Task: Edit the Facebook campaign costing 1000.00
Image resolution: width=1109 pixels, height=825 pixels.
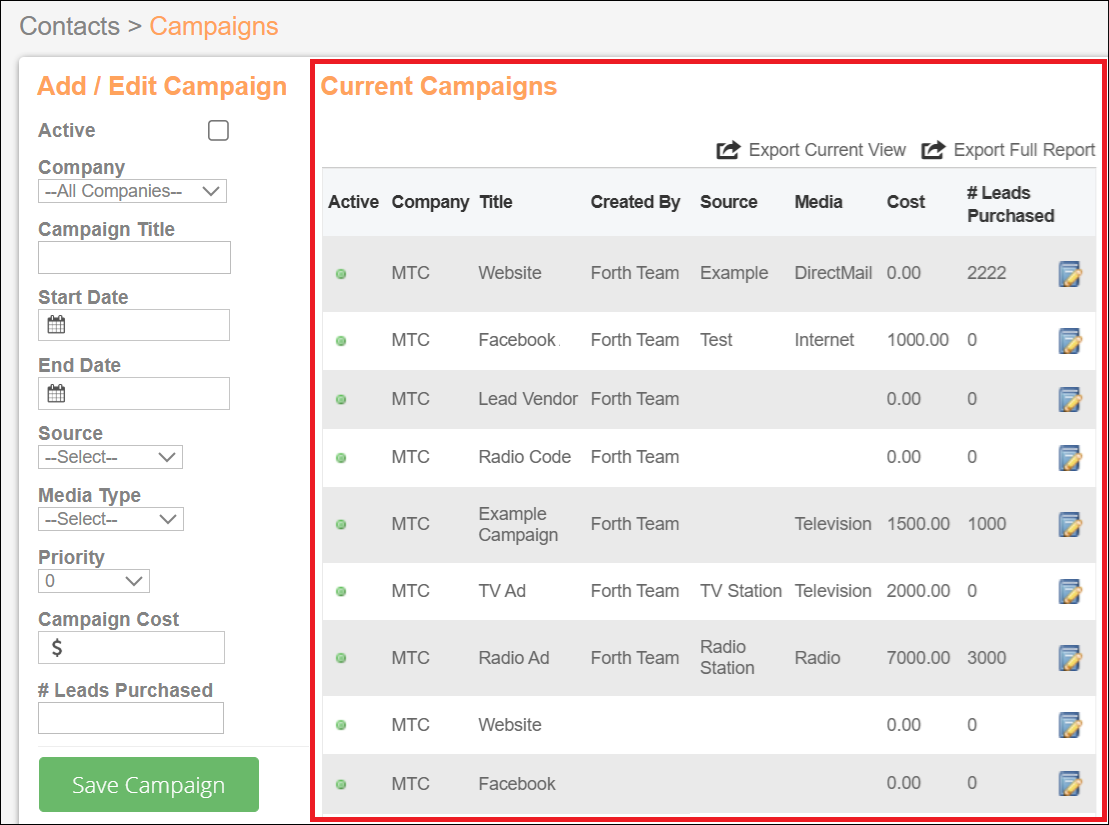Action: point(1069,341)
